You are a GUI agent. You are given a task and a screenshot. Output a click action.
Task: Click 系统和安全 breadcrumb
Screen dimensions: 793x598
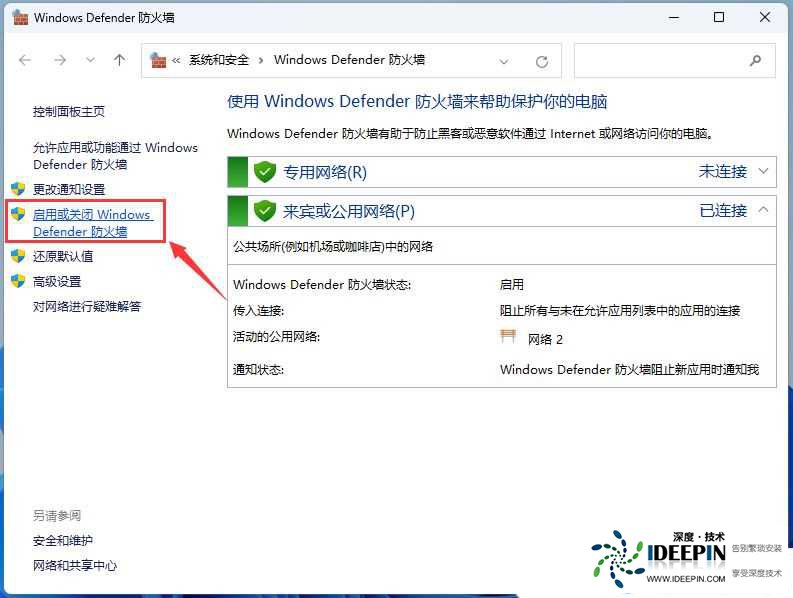click(219, 60)
